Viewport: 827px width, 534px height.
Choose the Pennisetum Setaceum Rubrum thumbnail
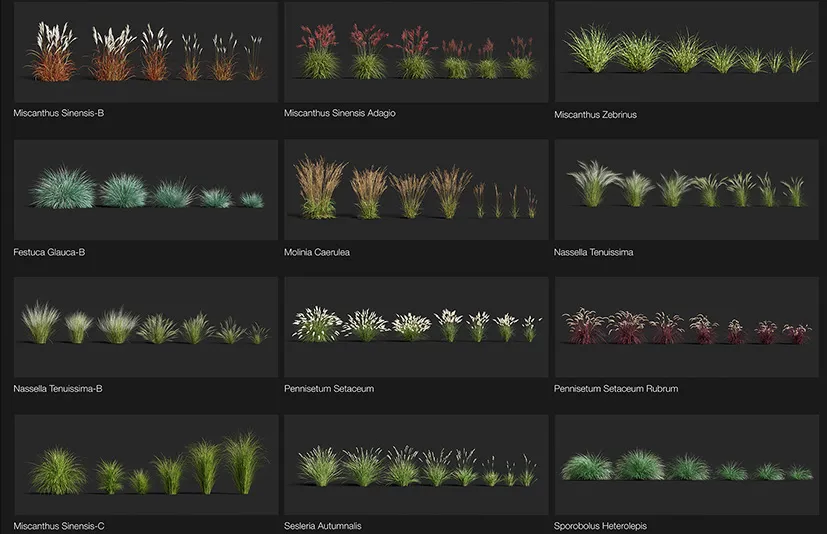[687, 327]
